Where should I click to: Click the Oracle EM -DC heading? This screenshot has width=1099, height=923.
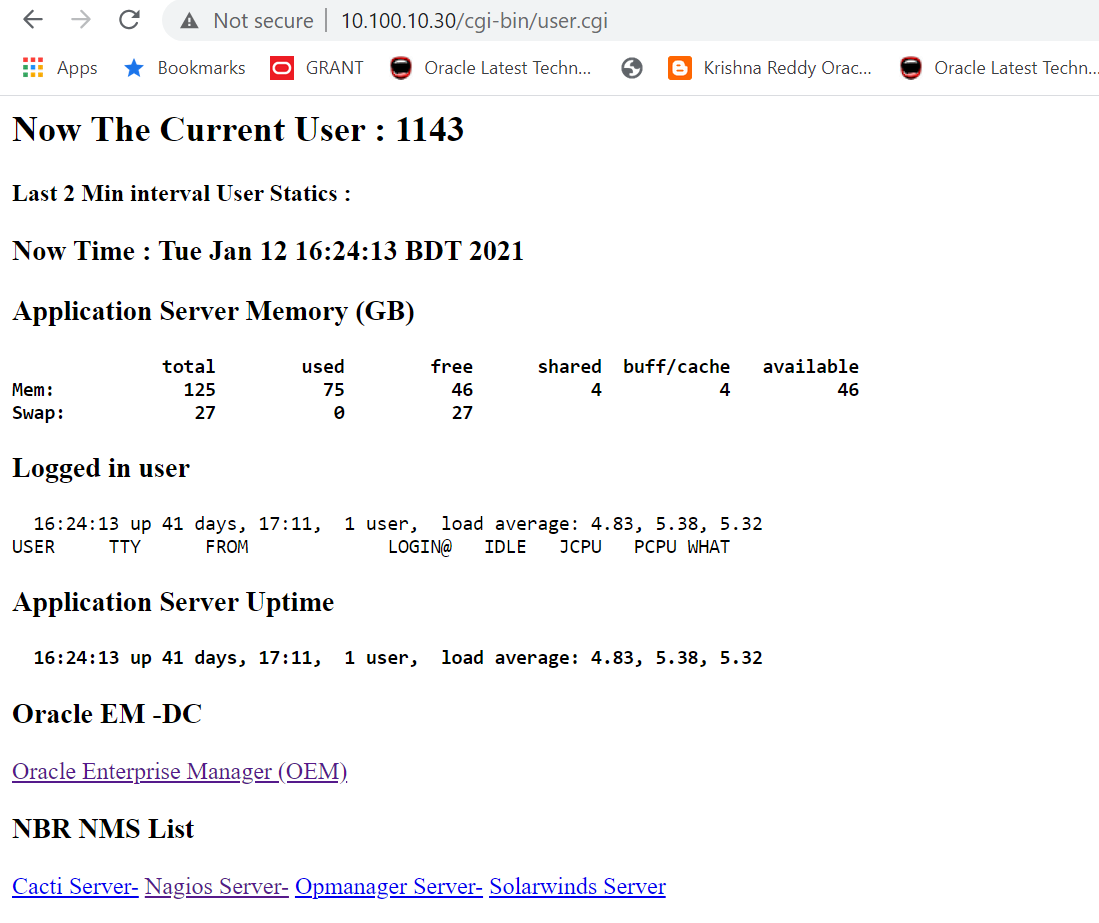[107, 714]
